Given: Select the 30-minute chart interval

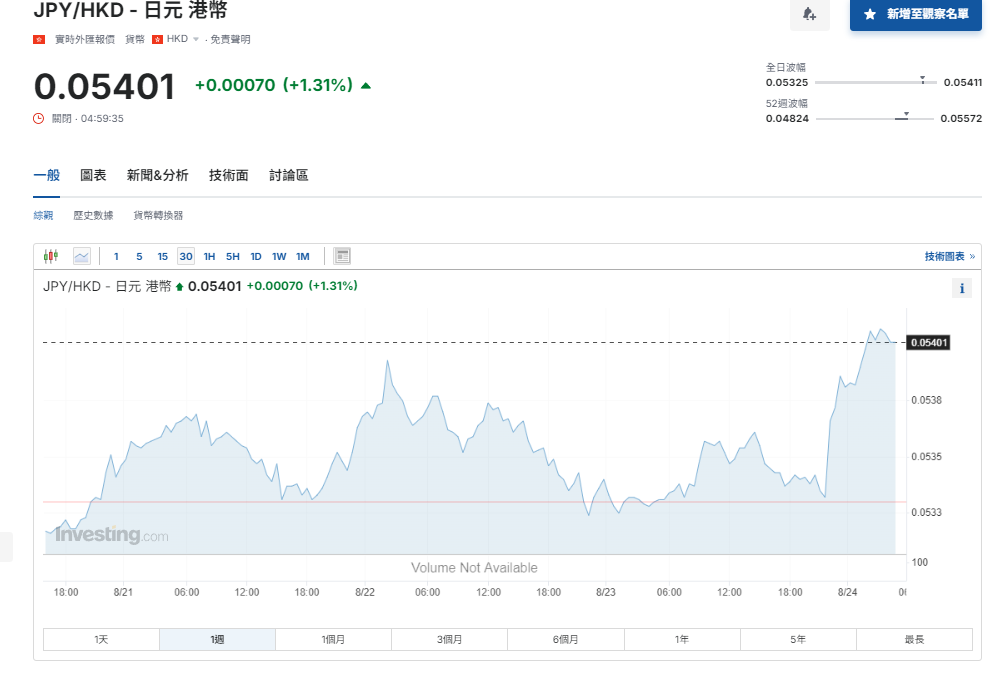Looking at the screenshot, I should pyautogui.click(x=186, y=256).
